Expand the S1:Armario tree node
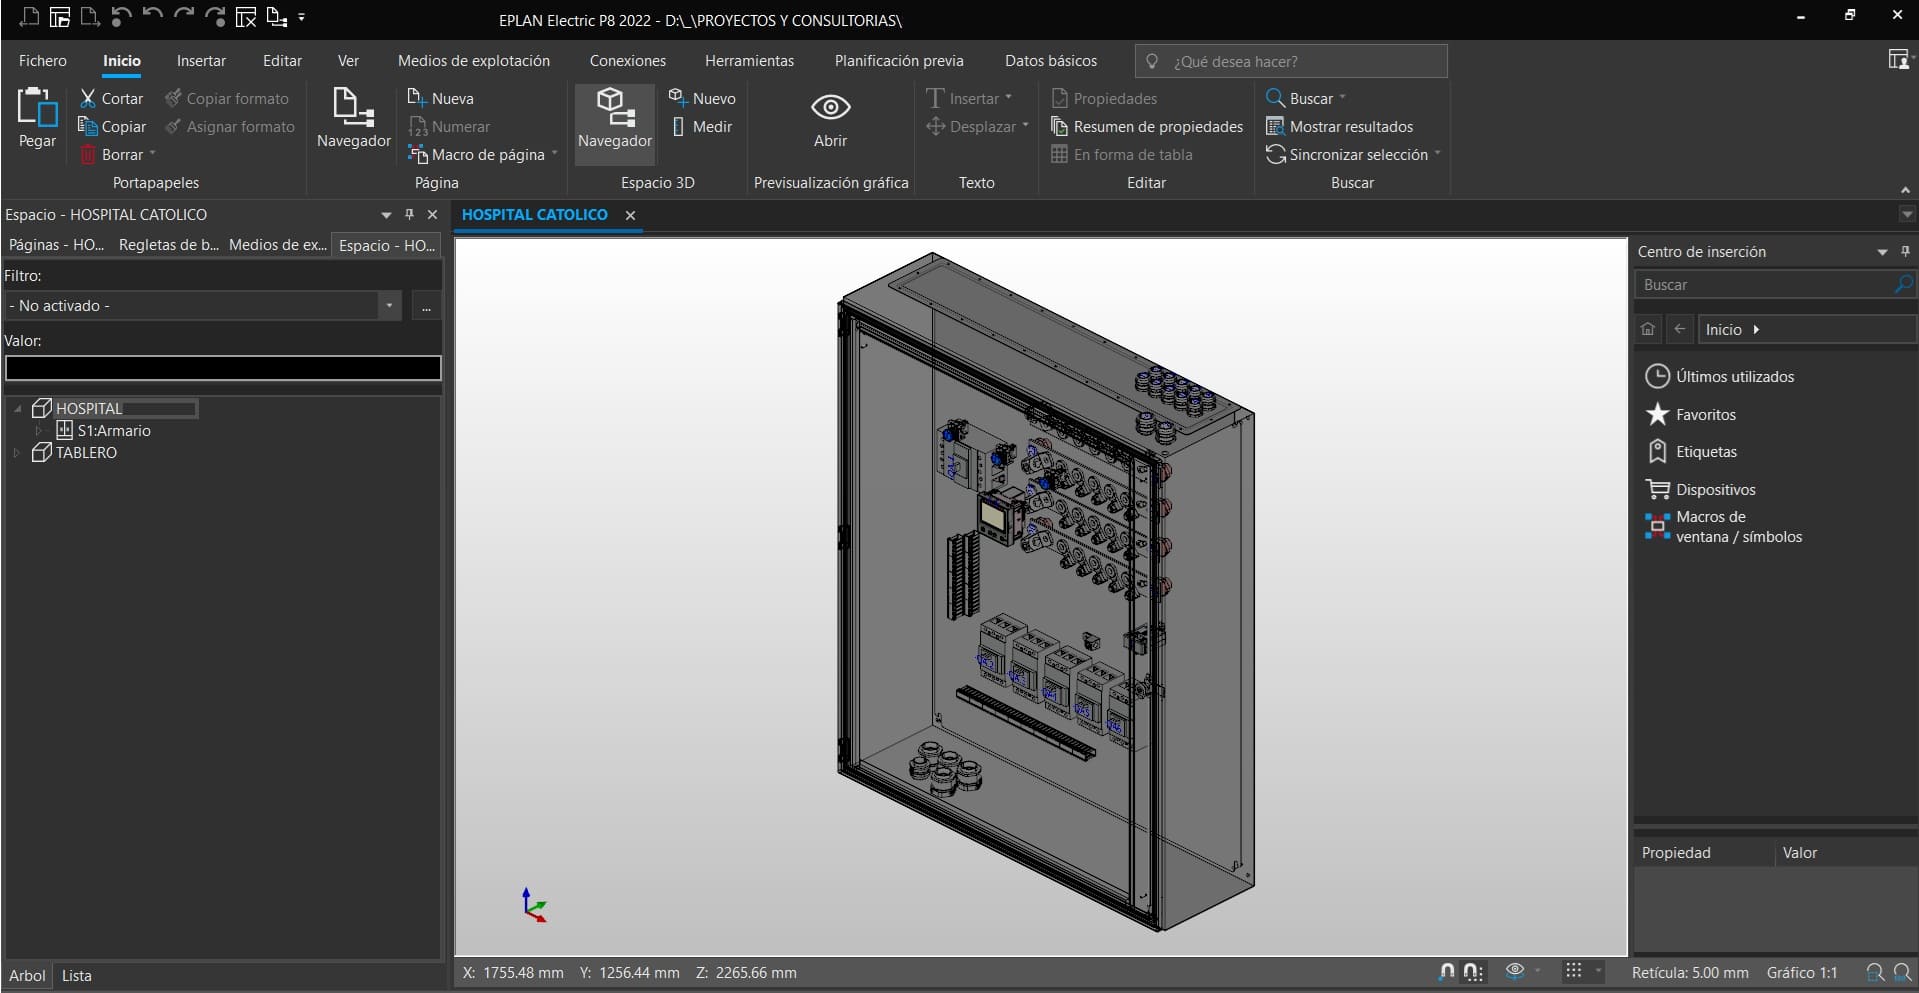This screenshot has height=993, width=1919. [40, 430]
